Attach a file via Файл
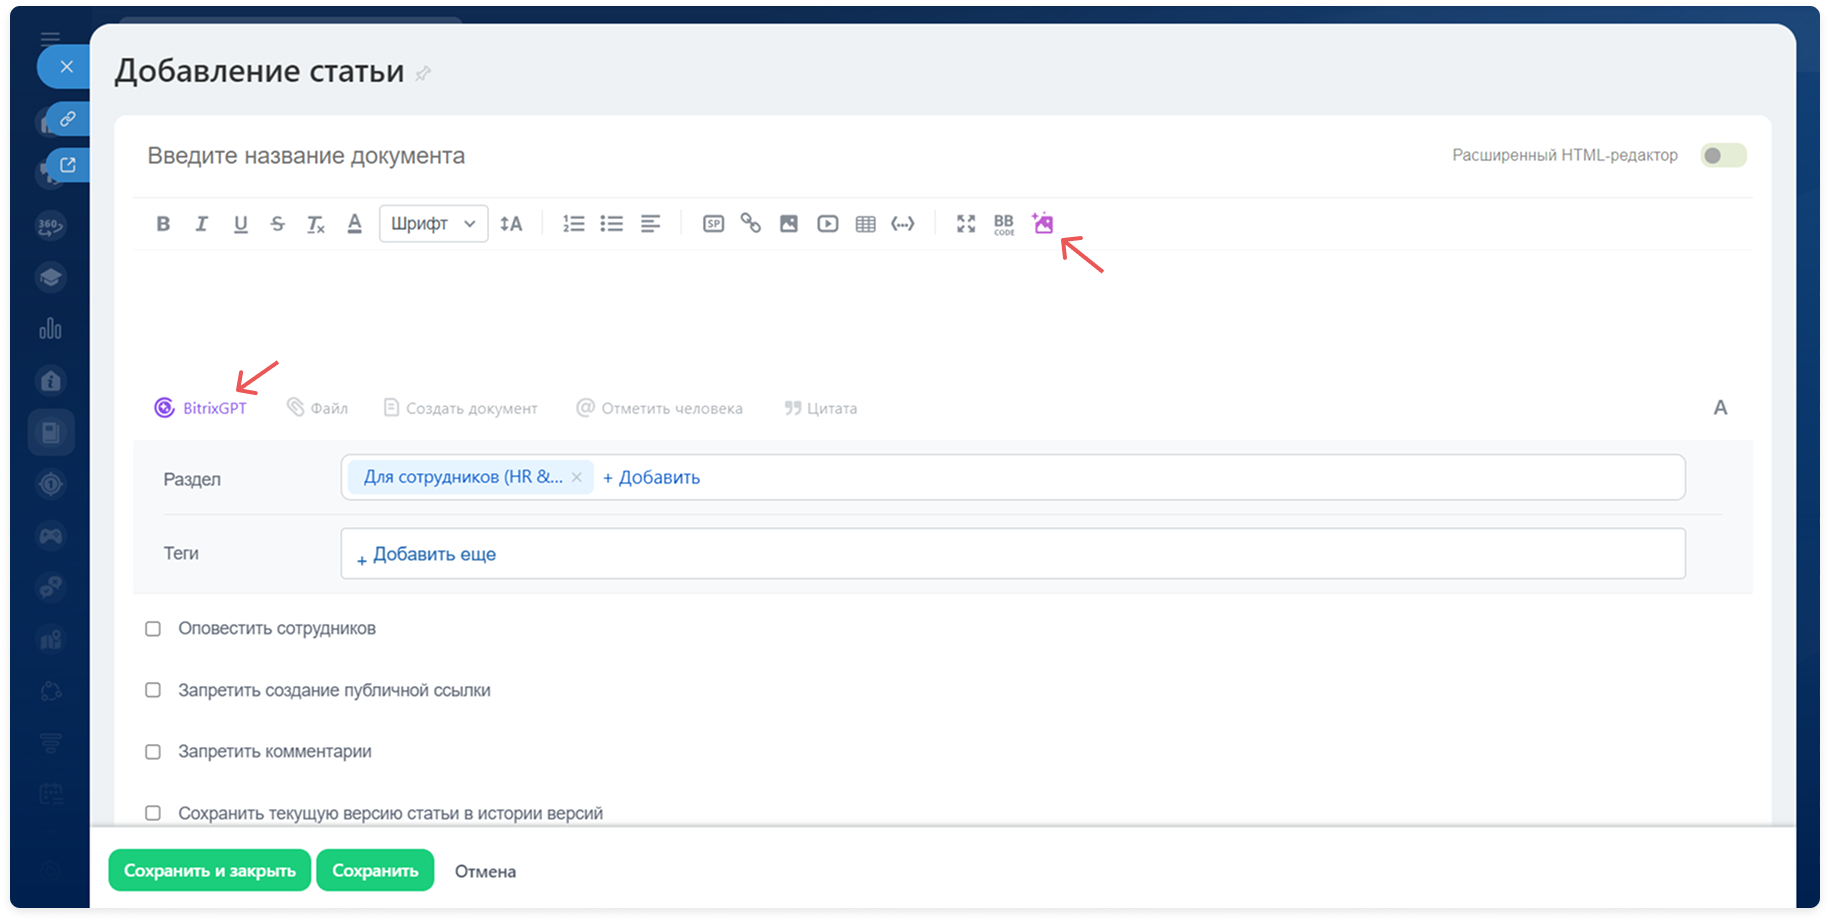The width and height of the screenshot is (1830, 922). tap(317, 408)
